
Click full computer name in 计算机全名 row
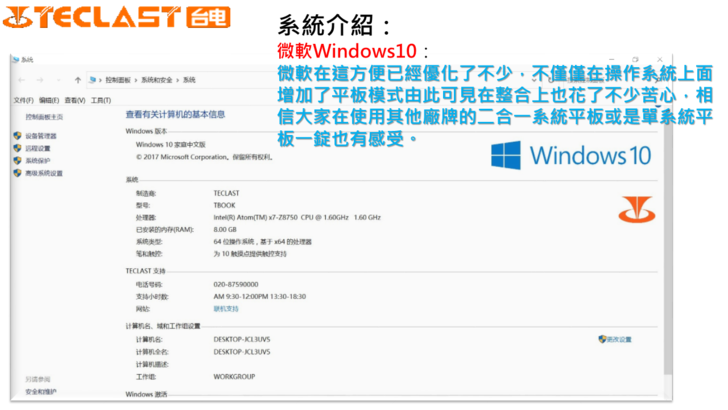242,352
